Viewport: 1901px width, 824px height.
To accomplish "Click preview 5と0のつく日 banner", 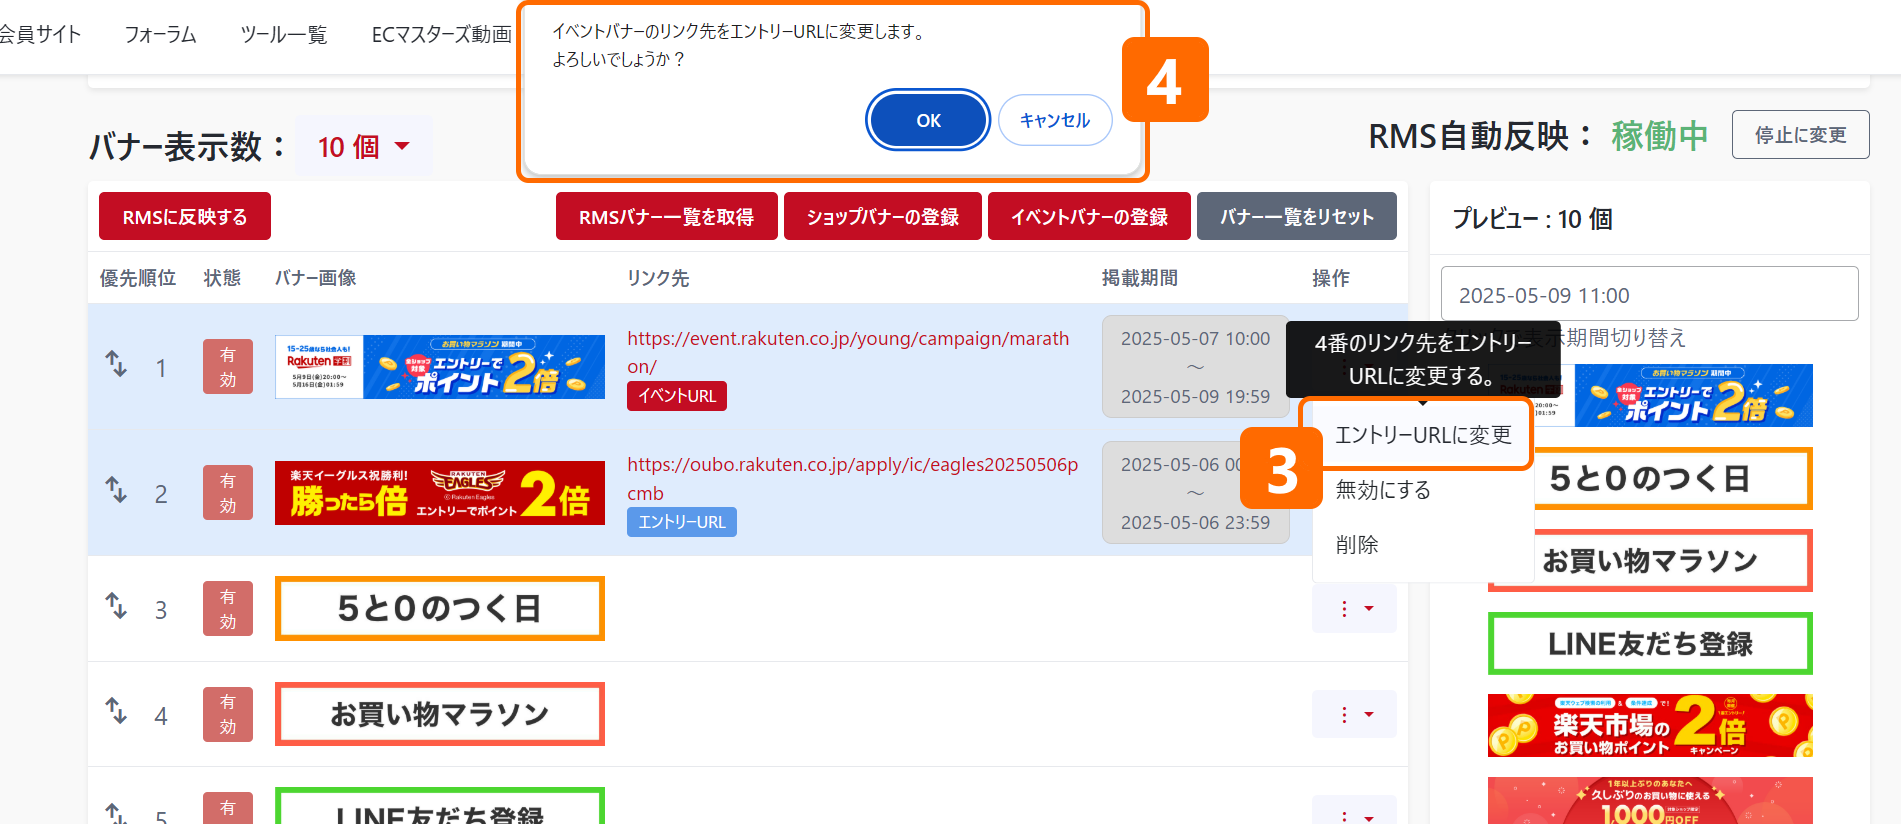I will coord(1672,478).
